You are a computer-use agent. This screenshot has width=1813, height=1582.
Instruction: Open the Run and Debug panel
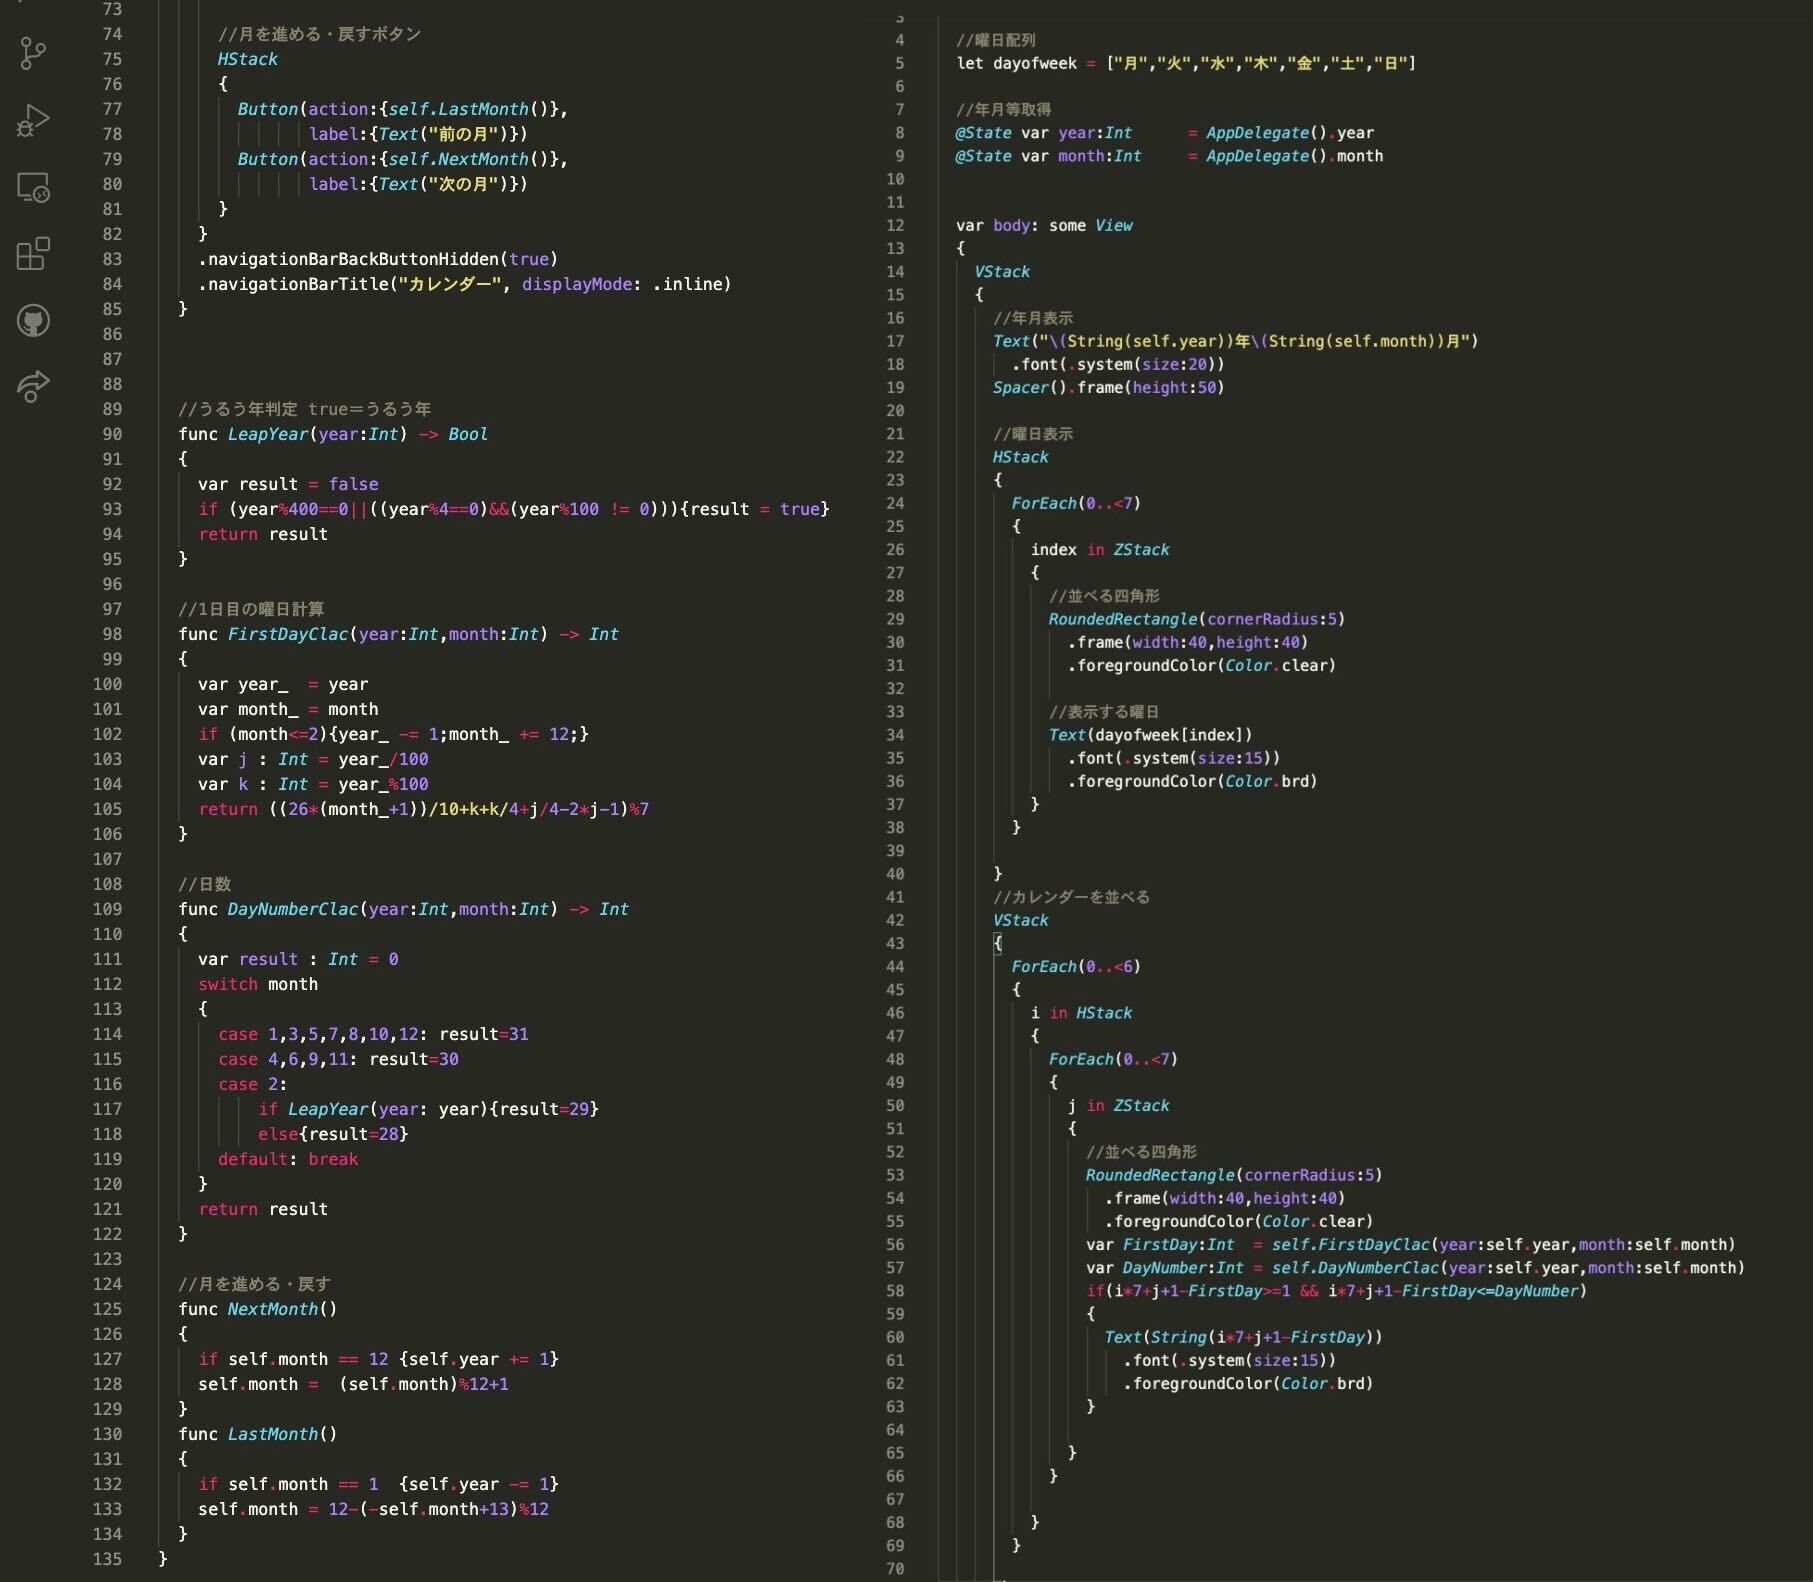click(x=33, y=121)
